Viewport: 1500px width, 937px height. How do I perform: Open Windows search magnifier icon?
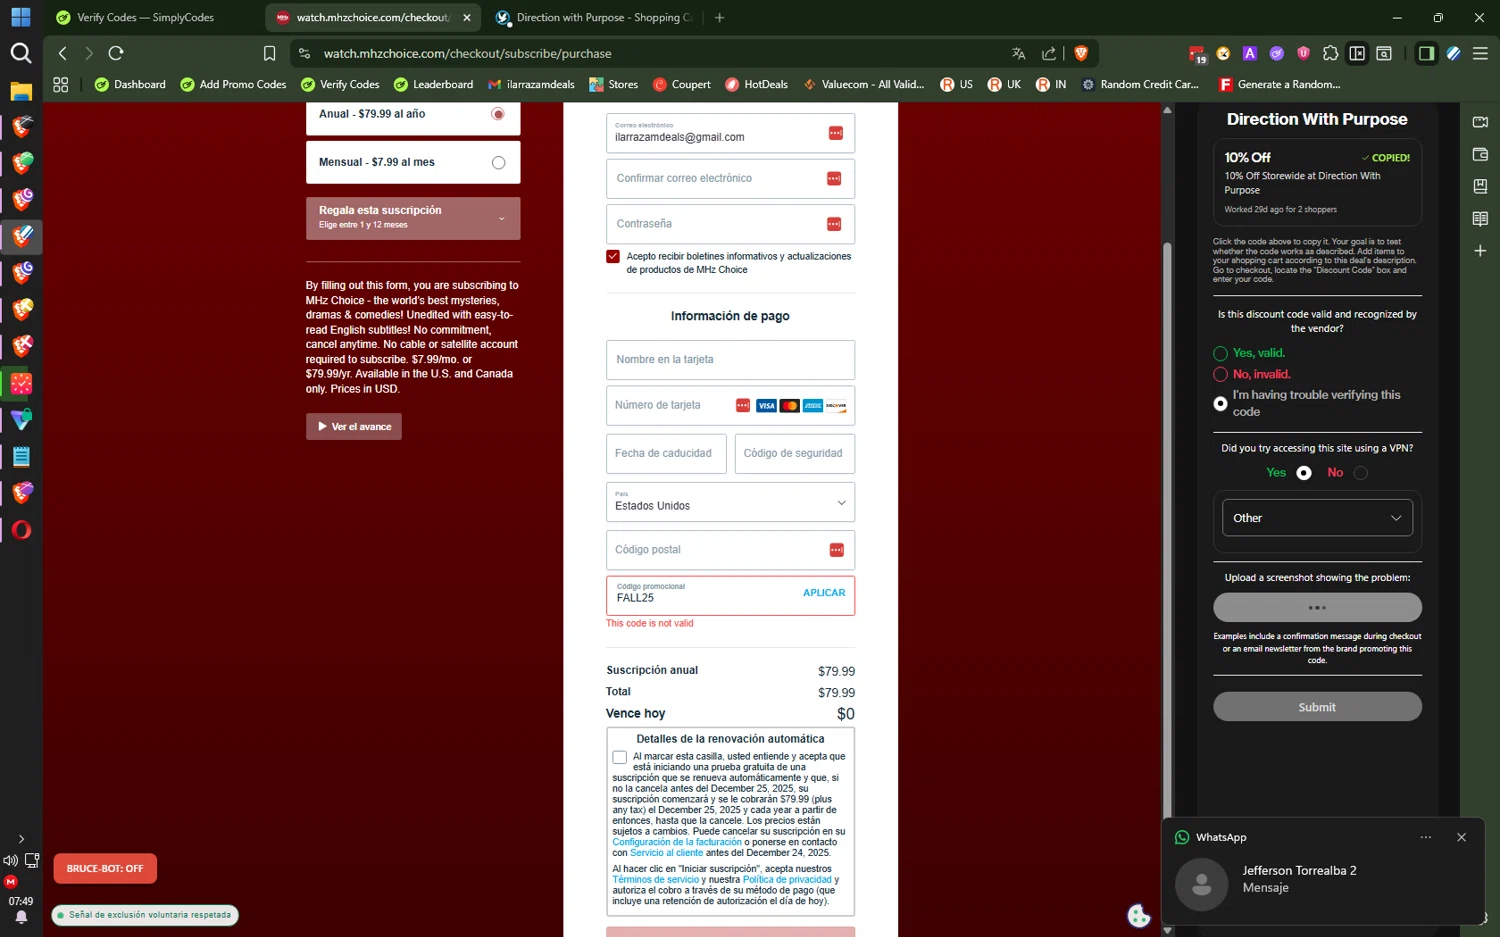tap(21, 53)
